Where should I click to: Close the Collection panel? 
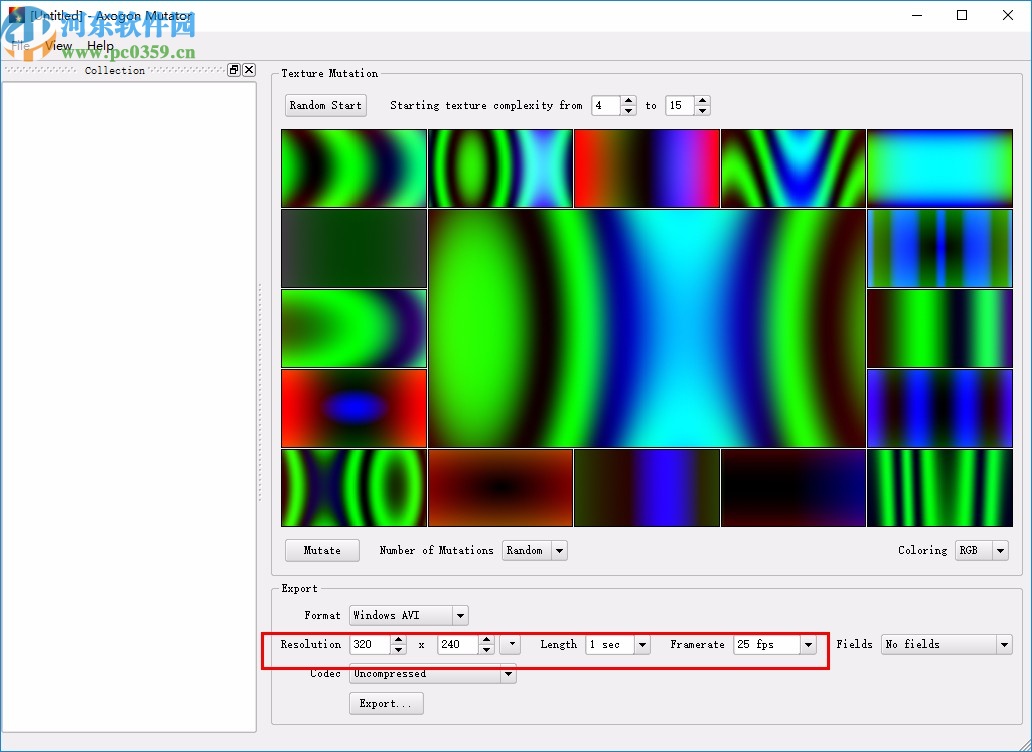(249, 70)
